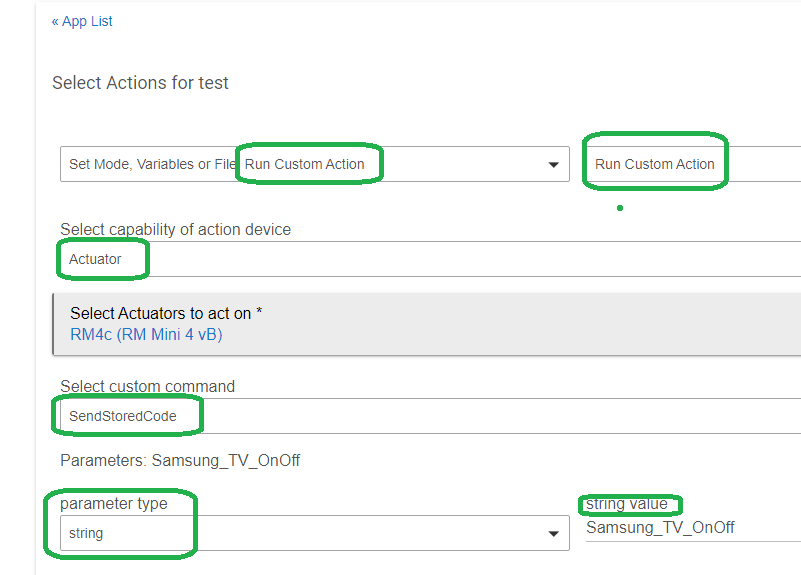
Task: Open the SendStoredCode custom command dropdown
Action: tap(430, 416)
